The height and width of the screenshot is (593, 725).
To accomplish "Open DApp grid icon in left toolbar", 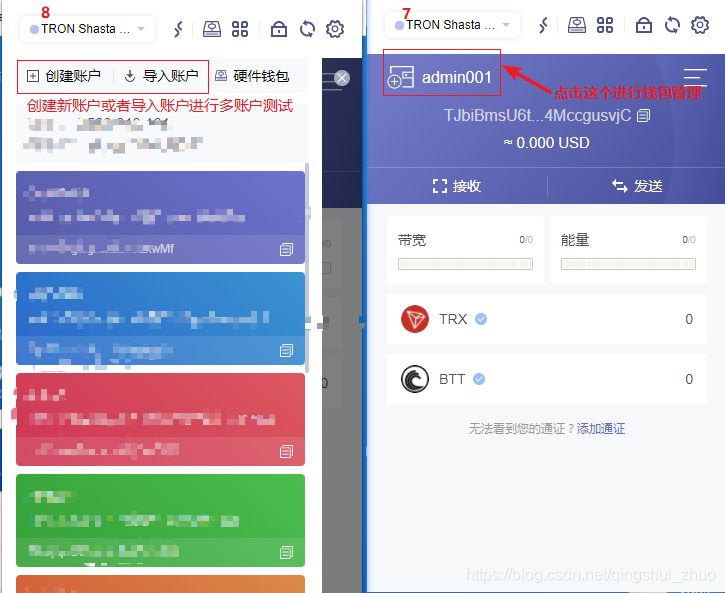I will 240,29.
